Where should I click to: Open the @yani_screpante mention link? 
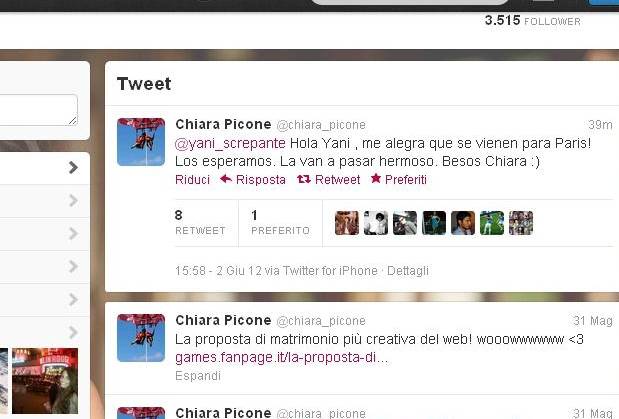230,143
